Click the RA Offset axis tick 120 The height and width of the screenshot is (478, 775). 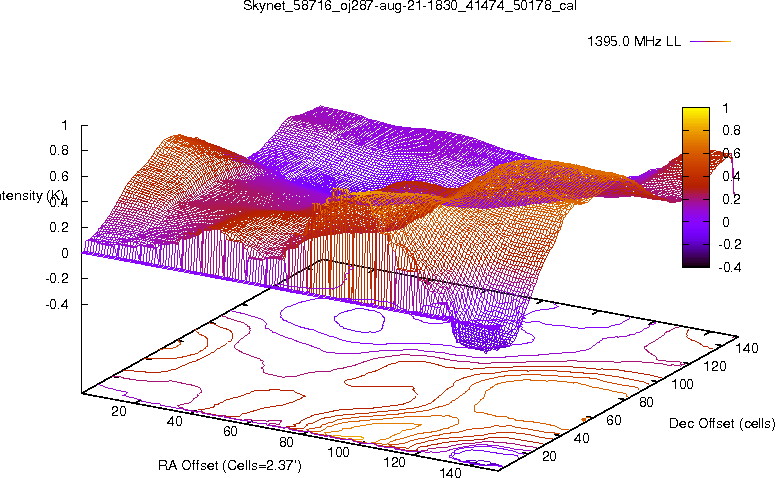(394, 462)
